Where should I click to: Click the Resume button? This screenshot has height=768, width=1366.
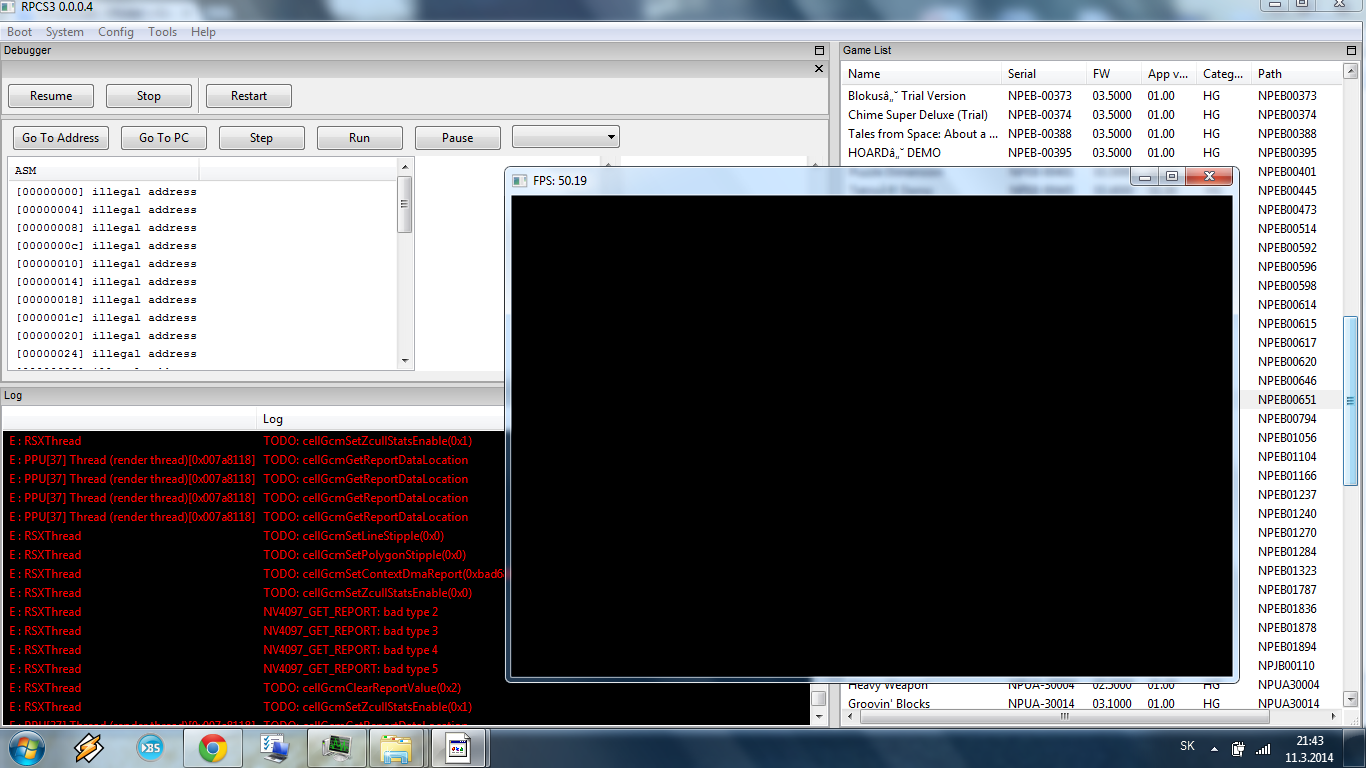click(x=51, y=96)
